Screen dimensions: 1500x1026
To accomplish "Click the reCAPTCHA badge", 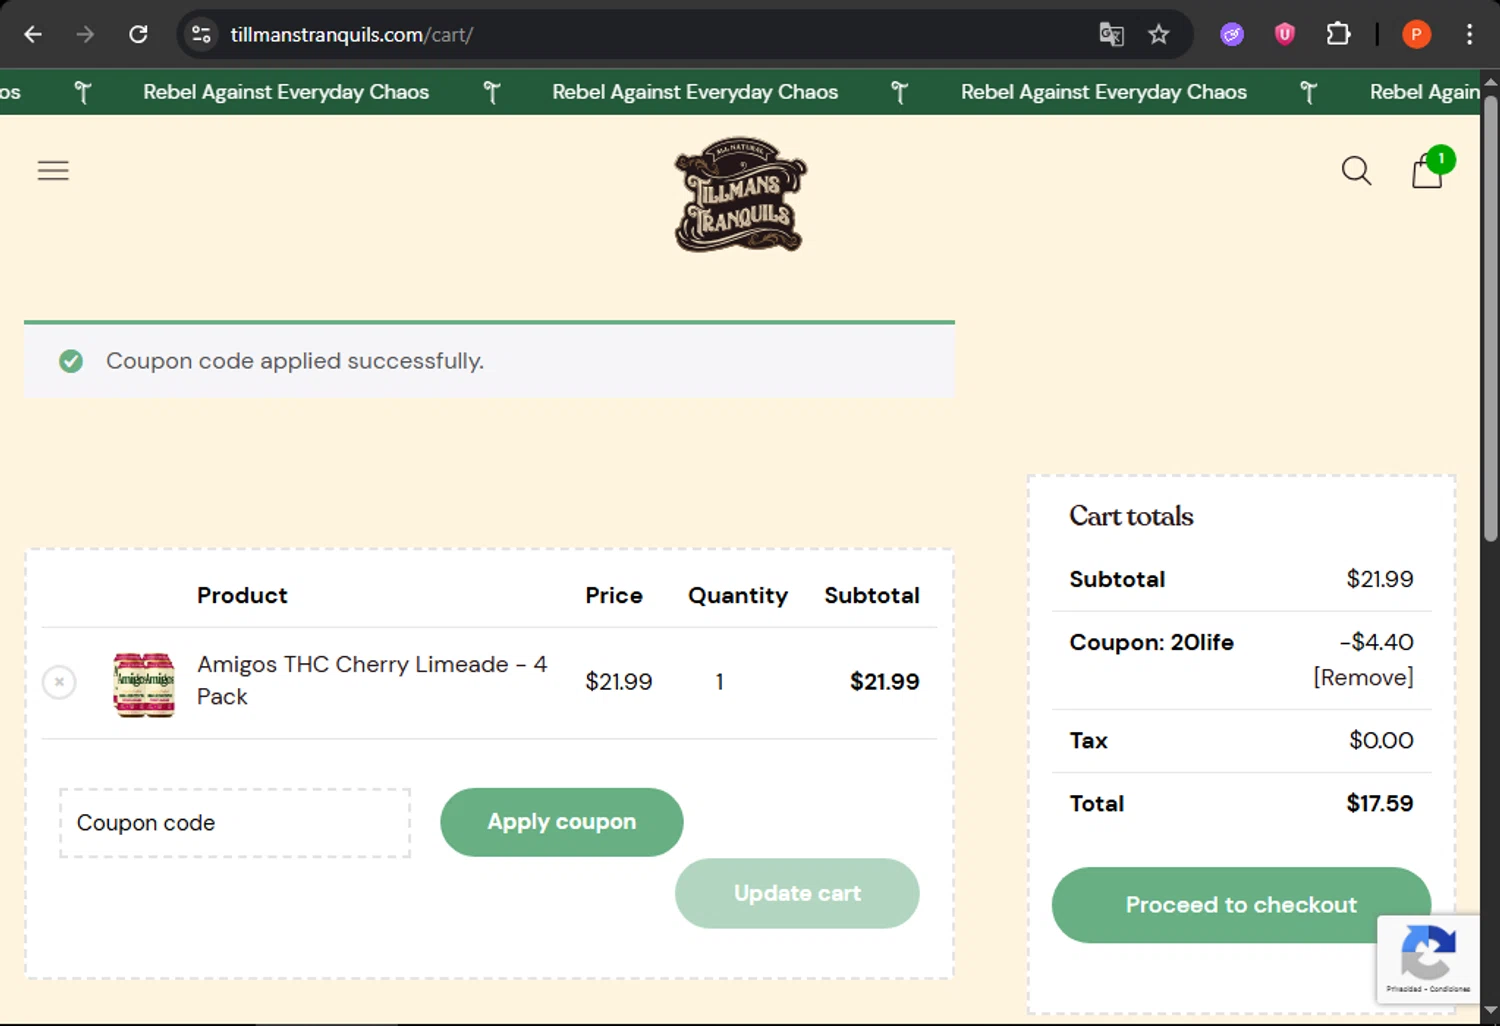I will tap(1428, 958).
